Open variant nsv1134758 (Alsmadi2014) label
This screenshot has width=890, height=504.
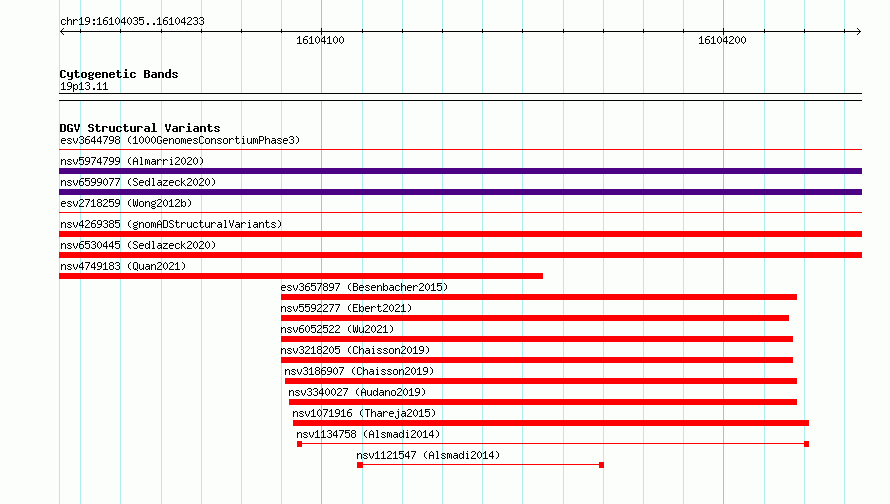click(x=368, y=434)
